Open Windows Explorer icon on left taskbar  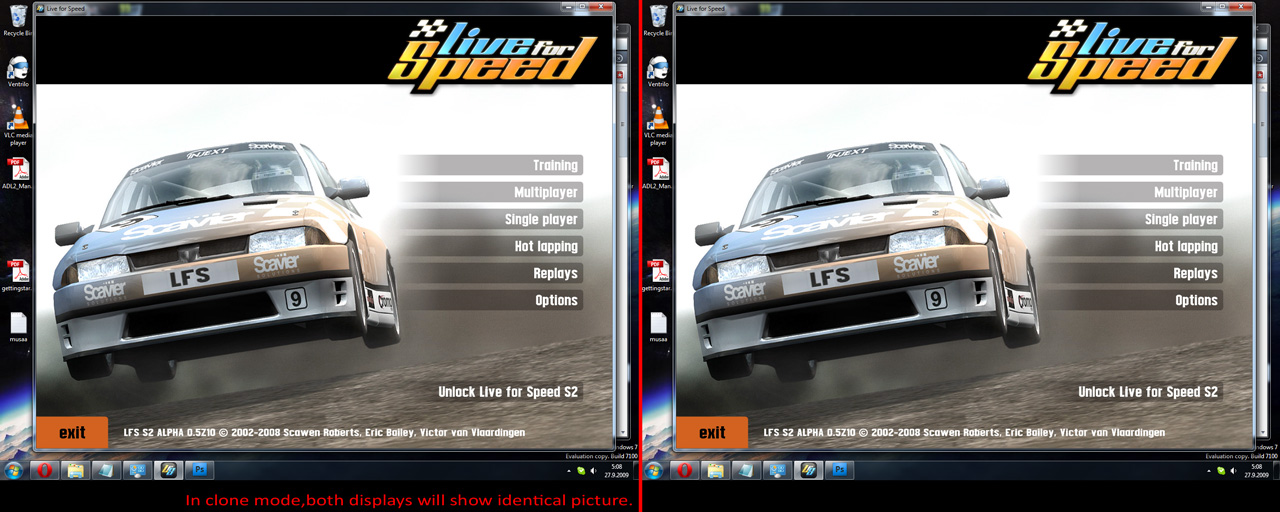[75, 469]
